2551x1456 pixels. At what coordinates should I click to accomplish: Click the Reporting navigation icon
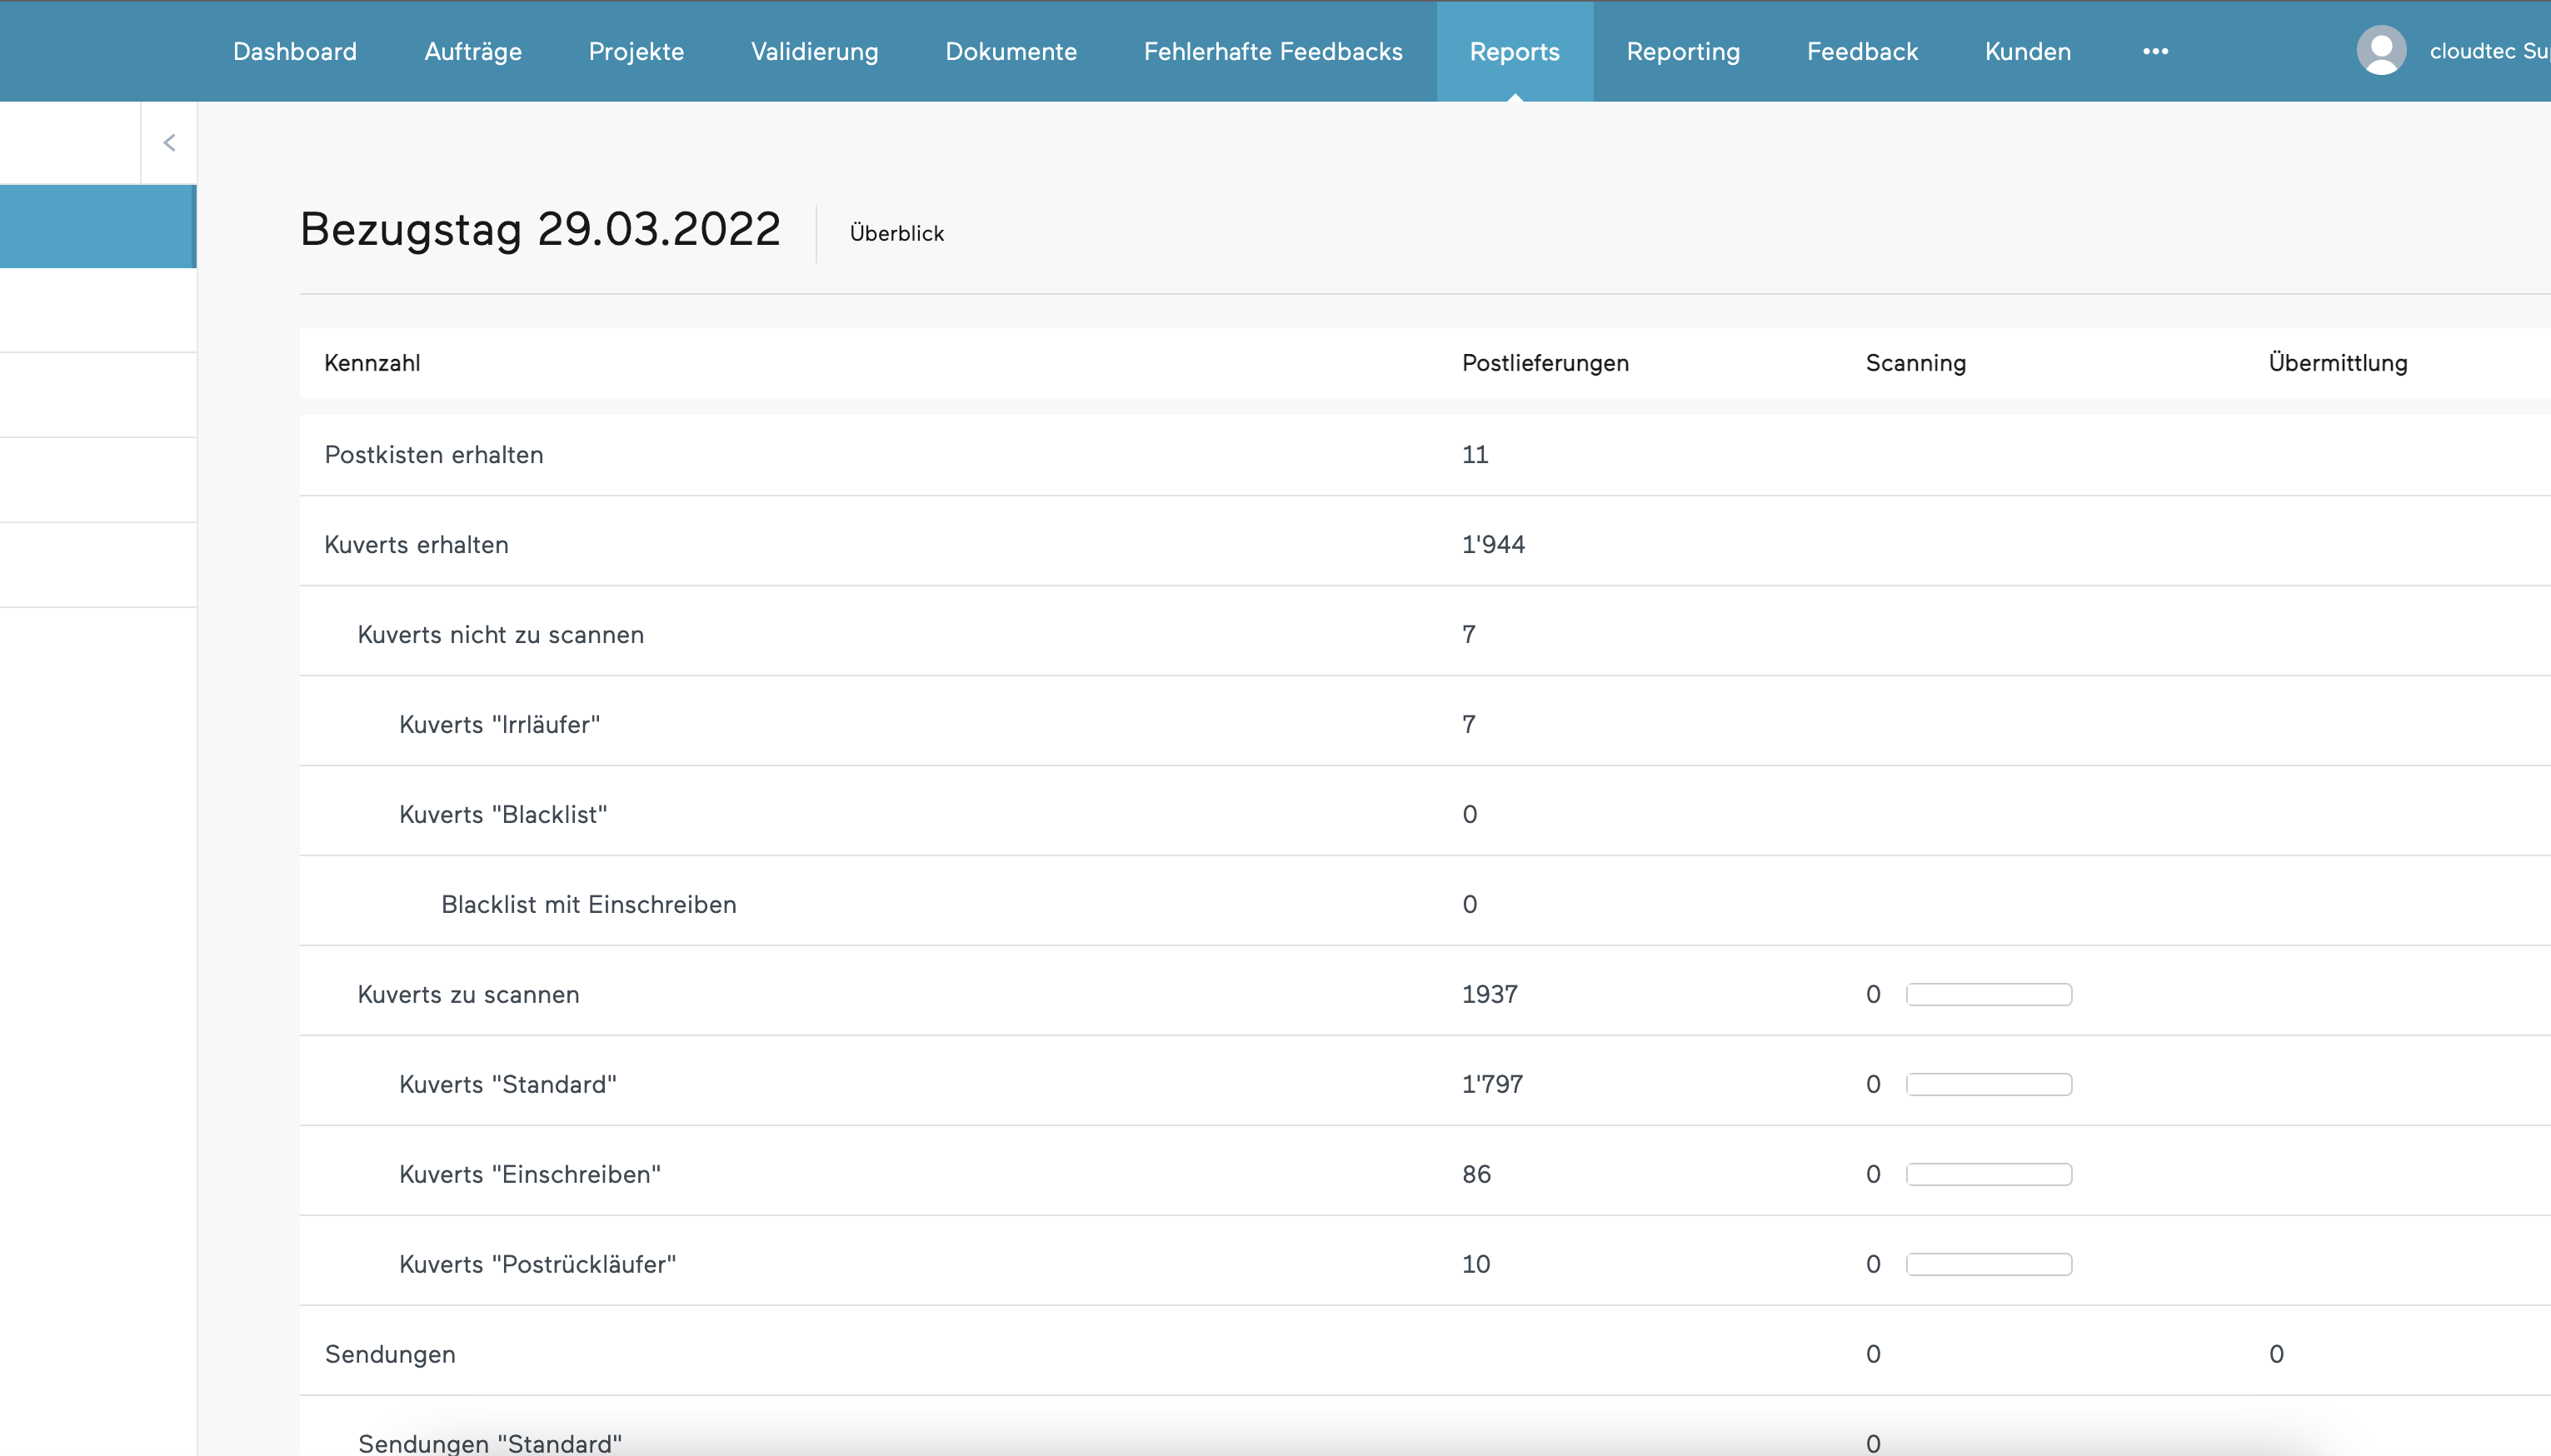click(1684, 51)
